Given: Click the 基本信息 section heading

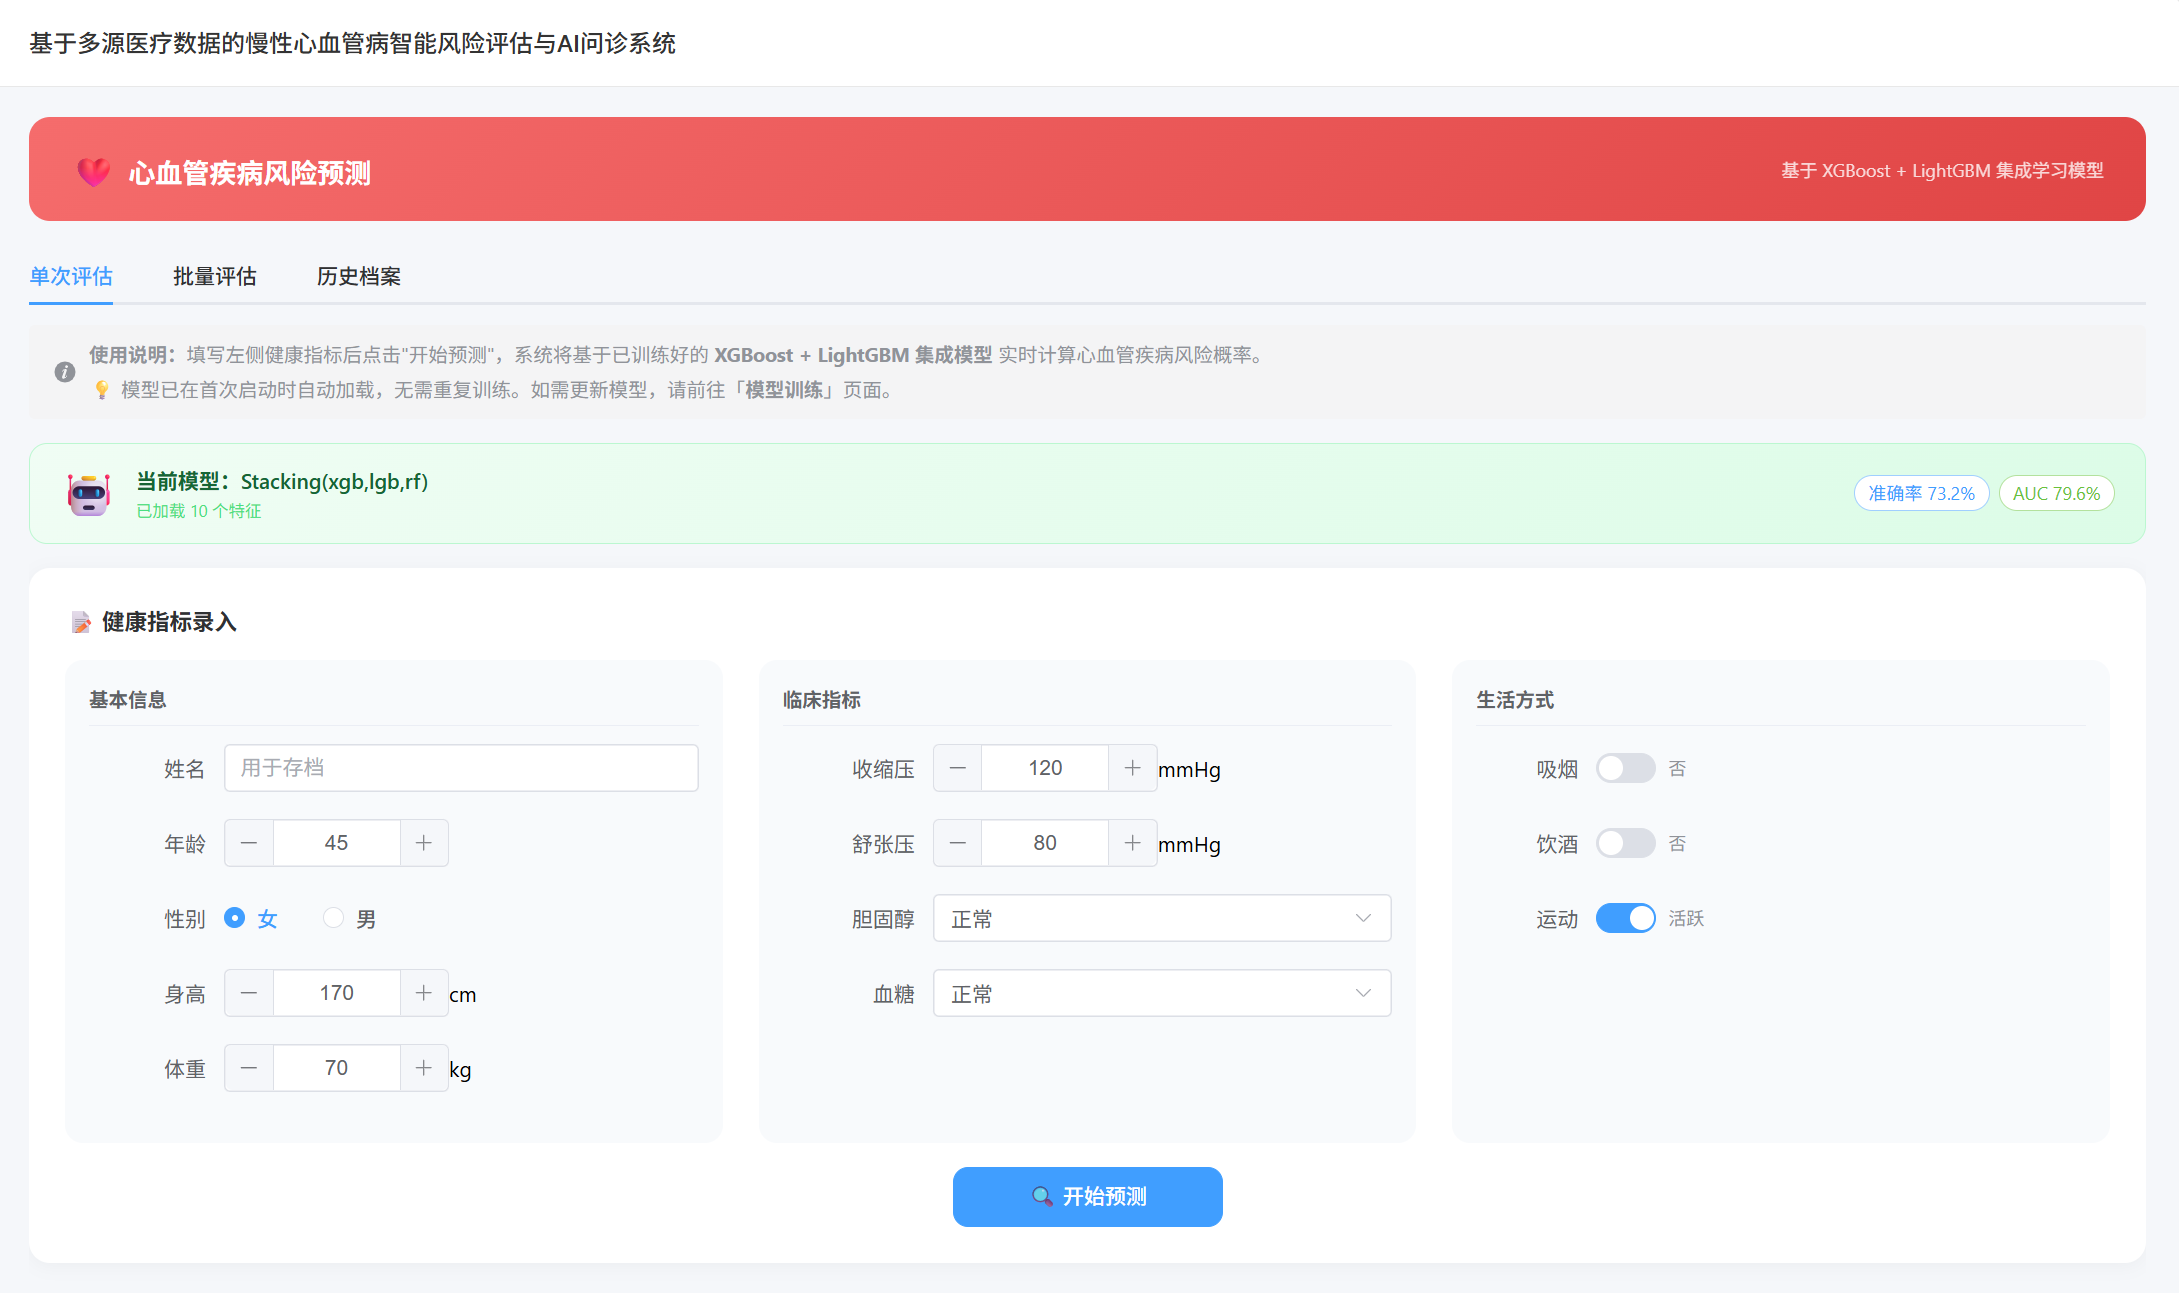Looking at the screenshot, I should coord(128,700).
